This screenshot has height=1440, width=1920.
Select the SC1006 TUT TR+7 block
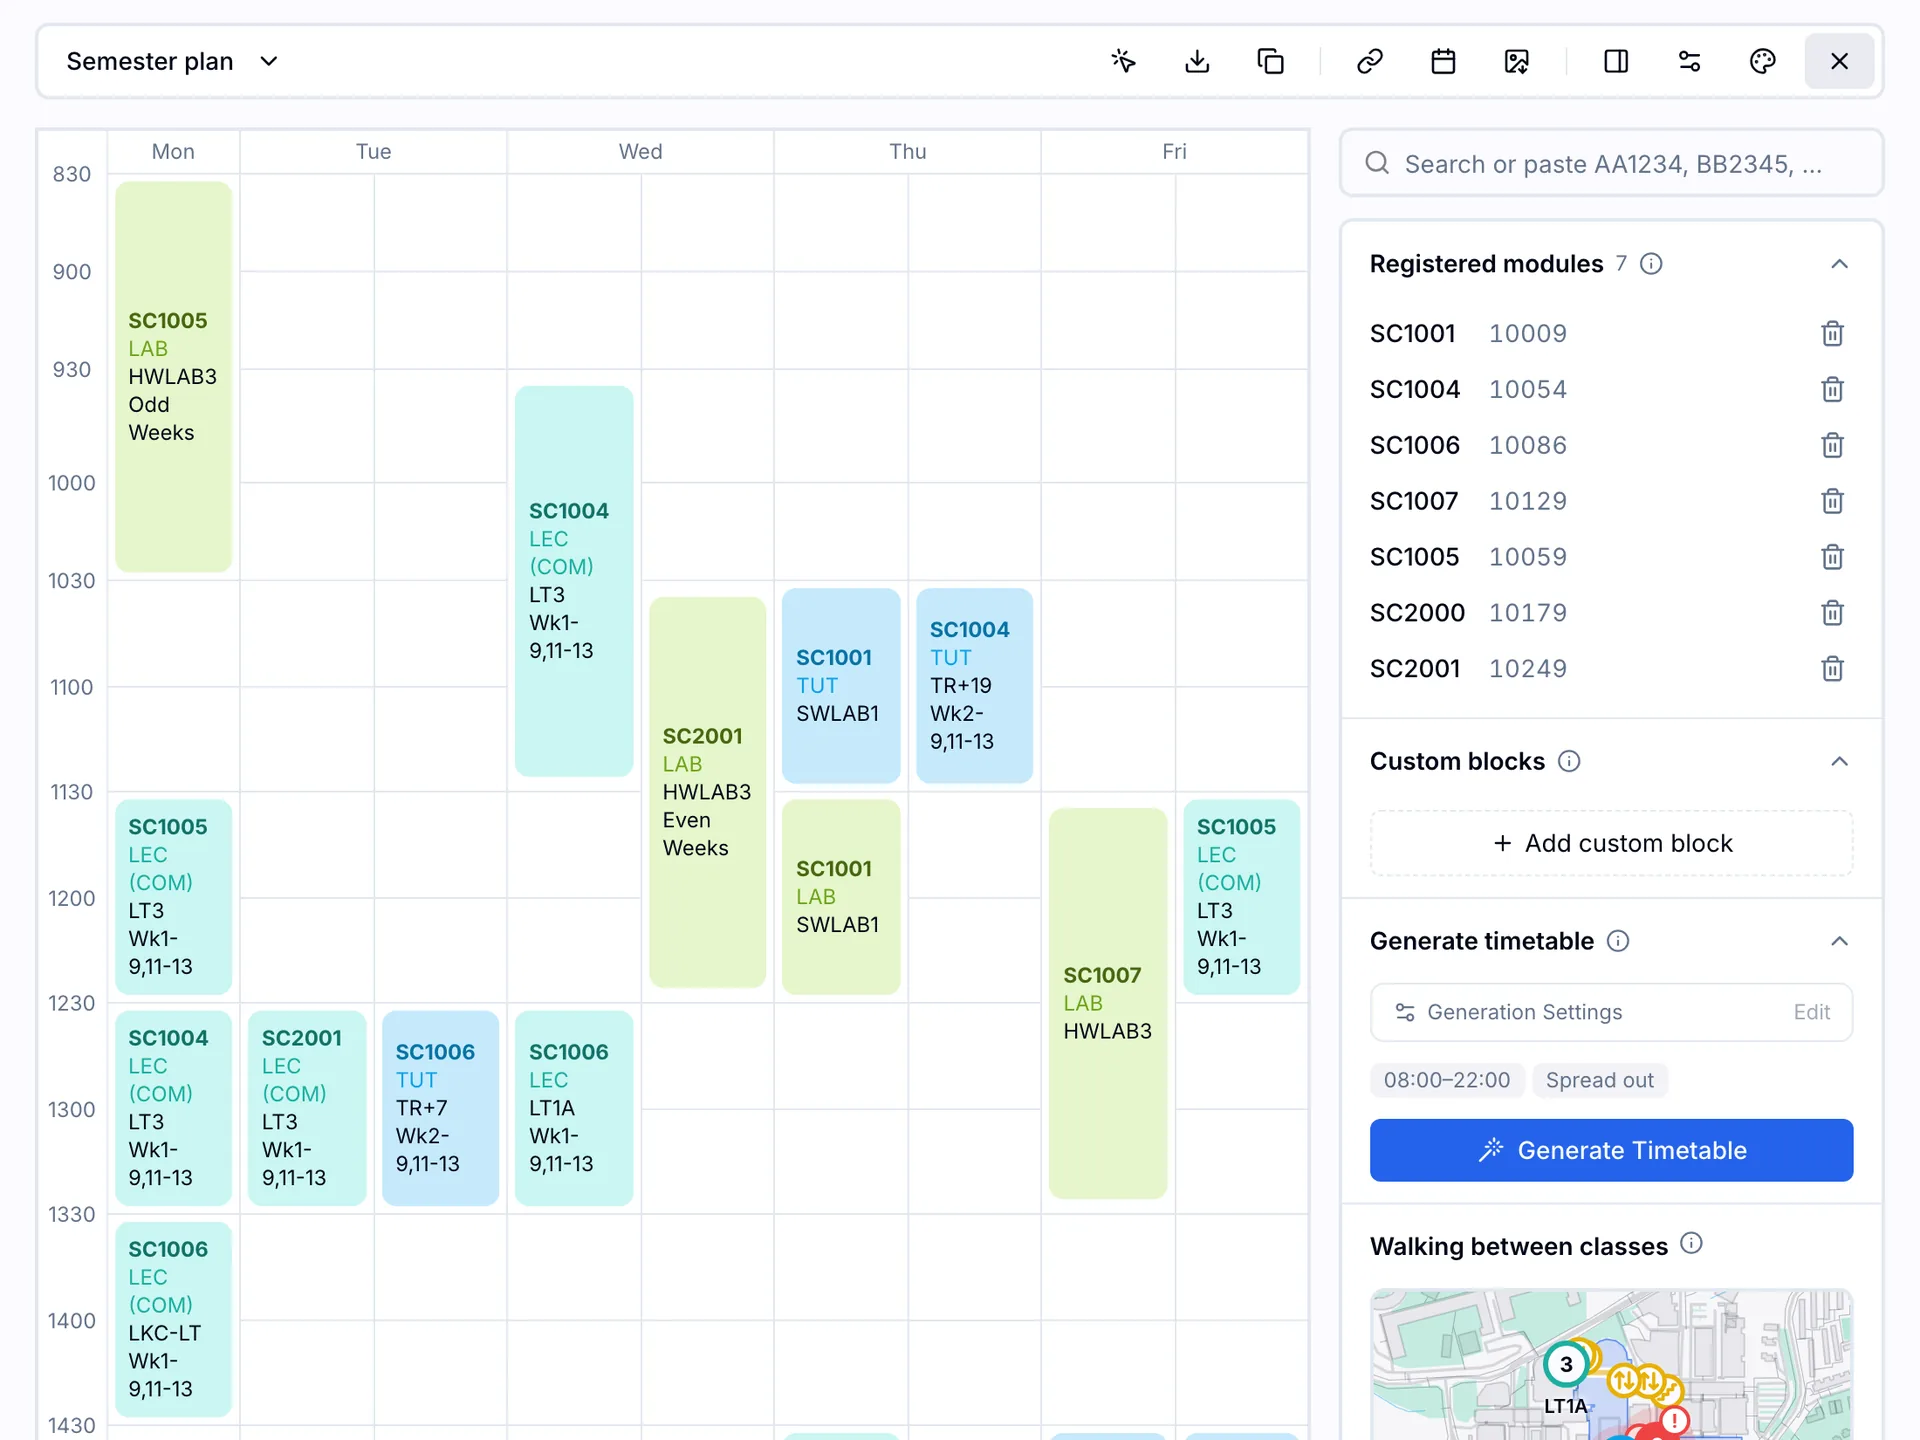click(x=440, y=1108)
